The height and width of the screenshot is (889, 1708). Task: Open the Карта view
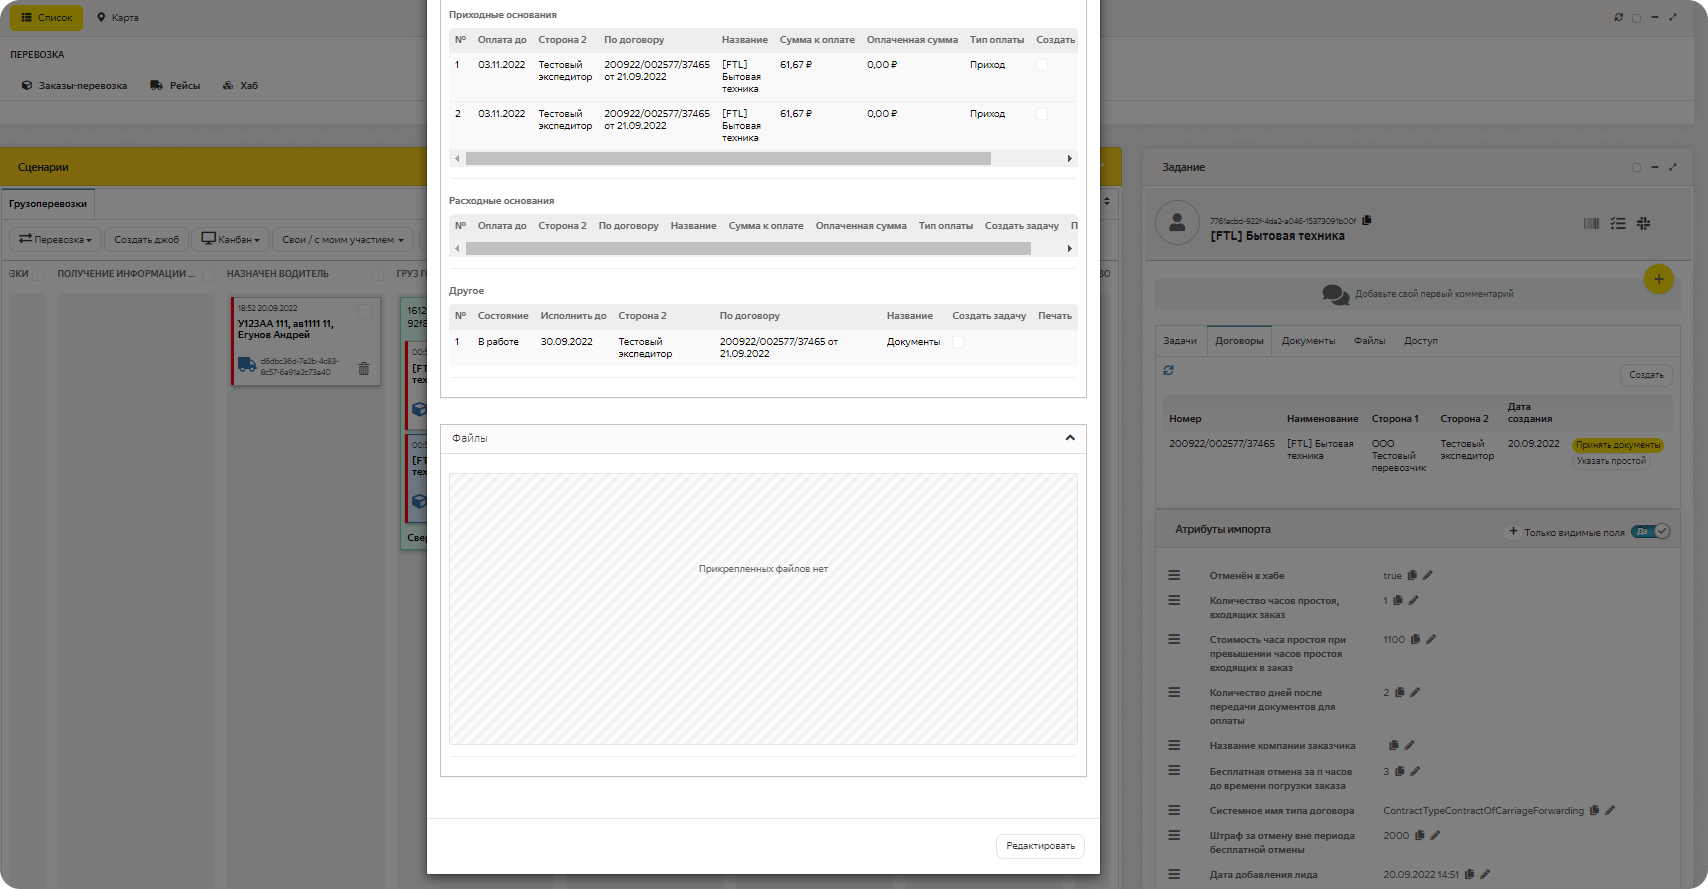click(118, 18)
